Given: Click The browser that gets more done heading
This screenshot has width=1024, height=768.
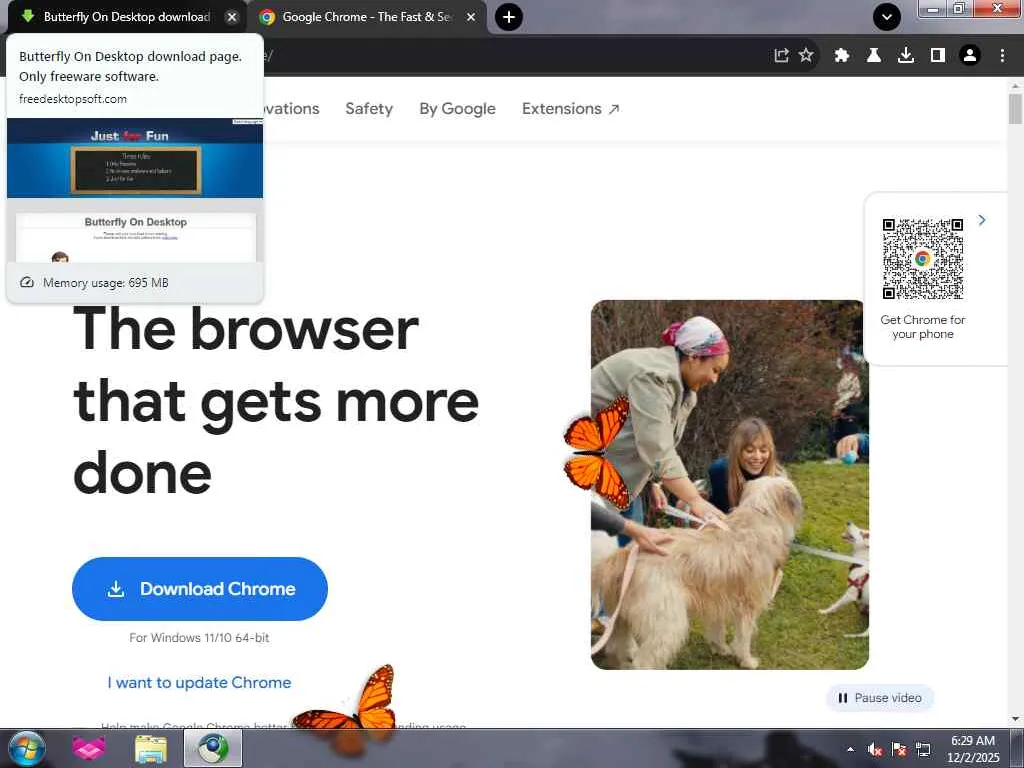Looking at the screenshot, I should (276, 401).
